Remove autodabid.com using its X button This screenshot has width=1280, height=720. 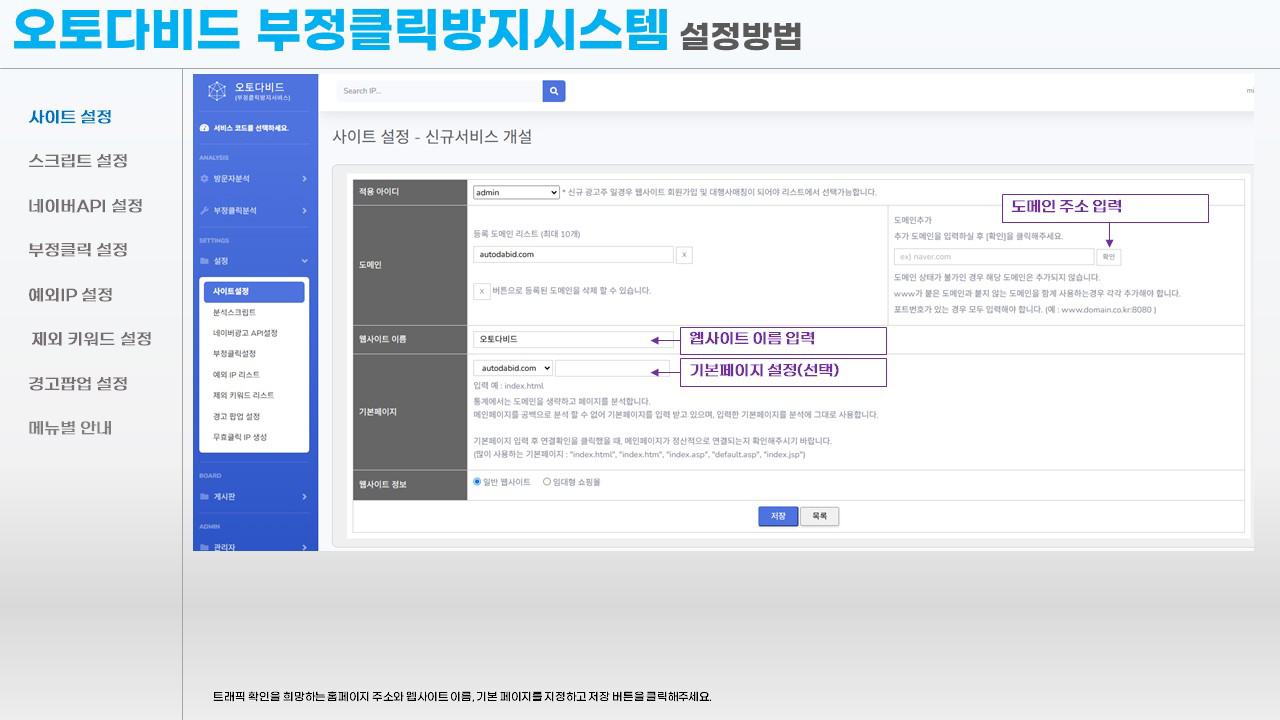684,255
